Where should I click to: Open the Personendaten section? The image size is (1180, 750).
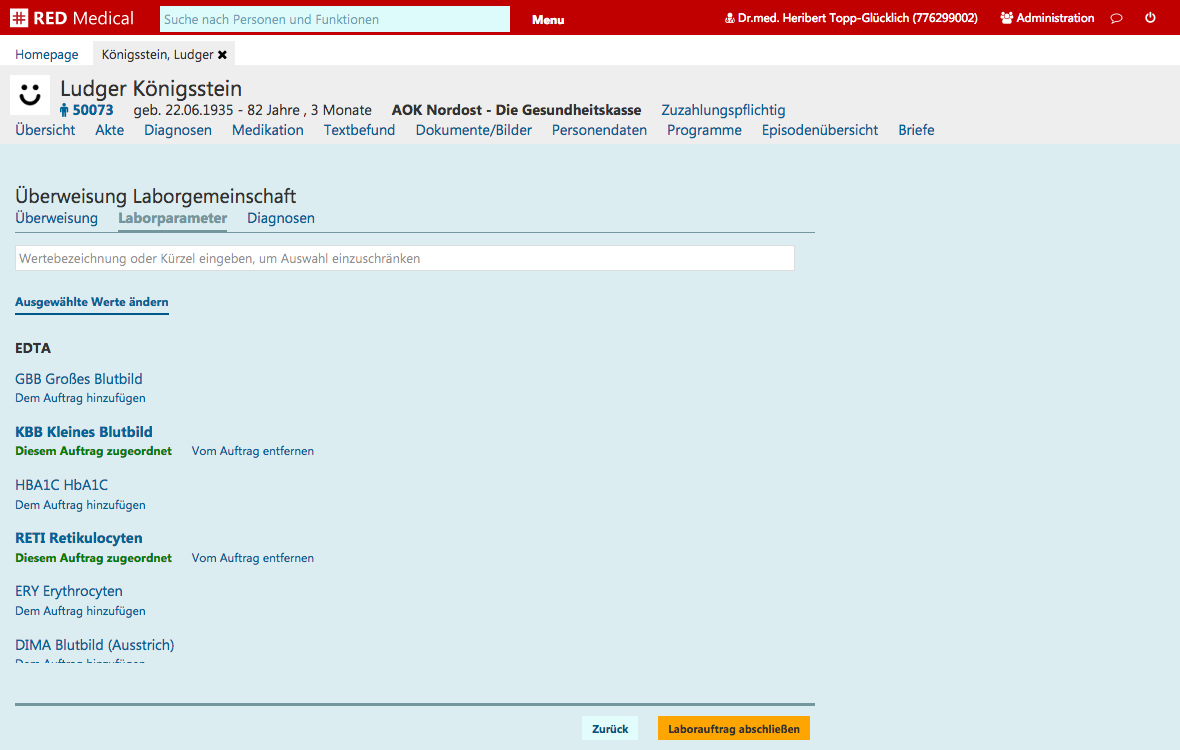(x=599, y=130)
